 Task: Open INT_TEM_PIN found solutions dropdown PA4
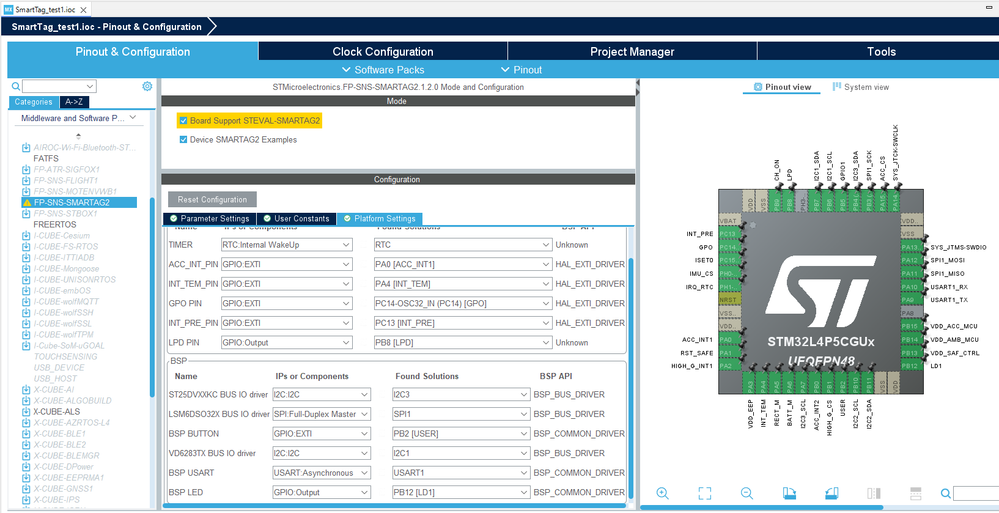[x=463, y=284]
